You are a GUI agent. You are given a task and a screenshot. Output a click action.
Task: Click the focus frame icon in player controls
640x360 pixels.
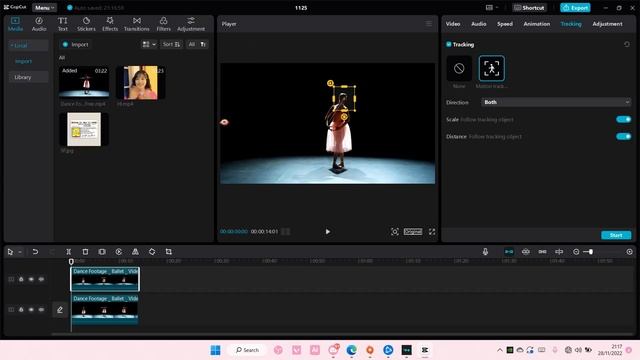tap(395, 232)
